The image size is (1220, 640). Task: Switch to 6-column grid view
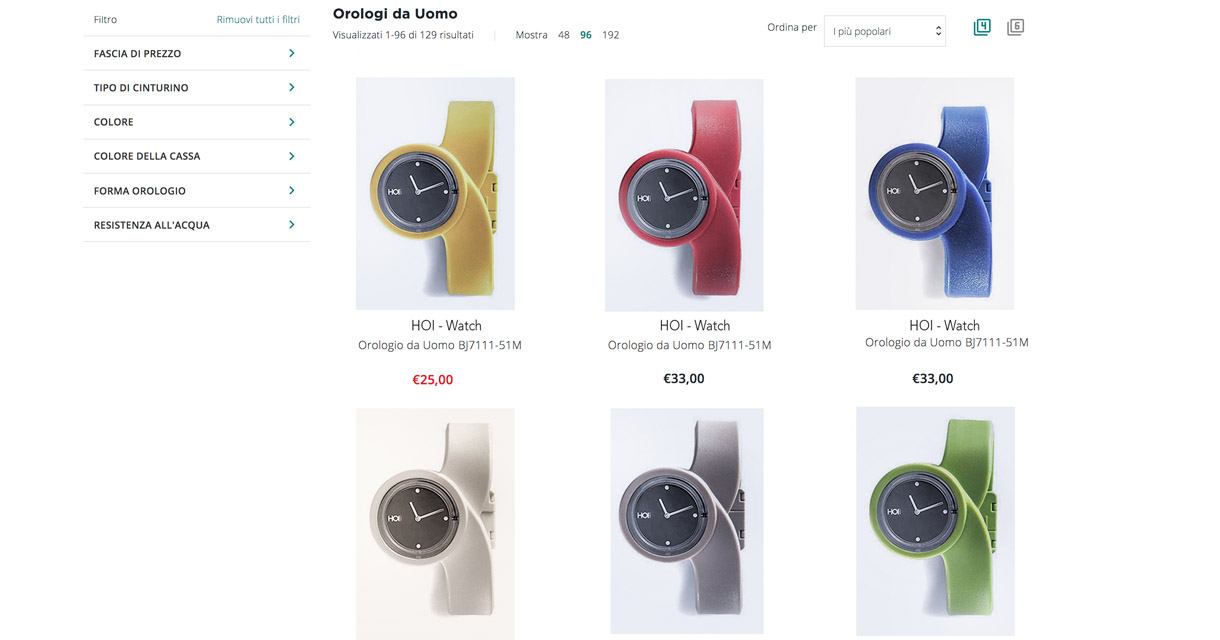click(x=1015, y=28)
